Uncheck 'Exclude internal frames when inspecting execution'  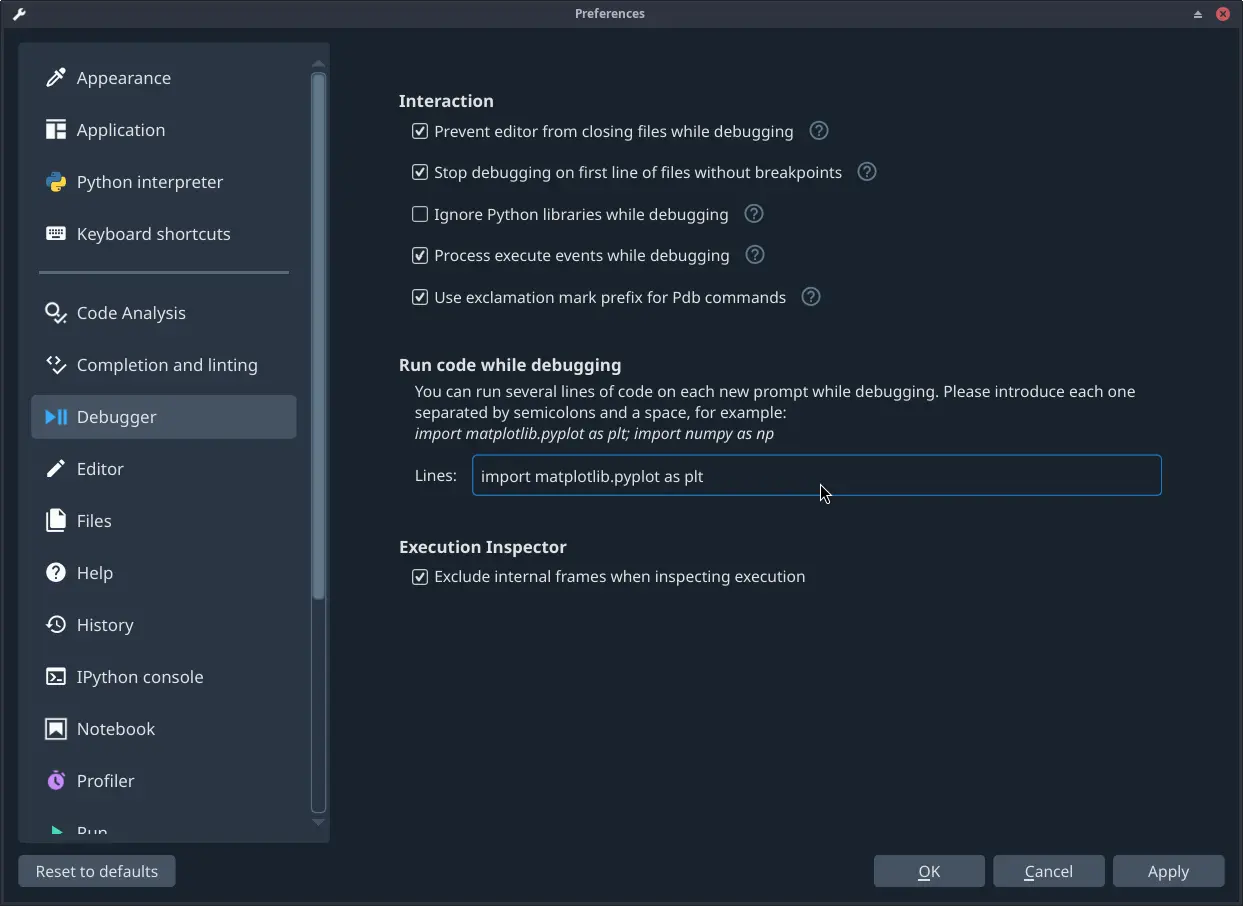pyautogui.click(x=419, y=576)
